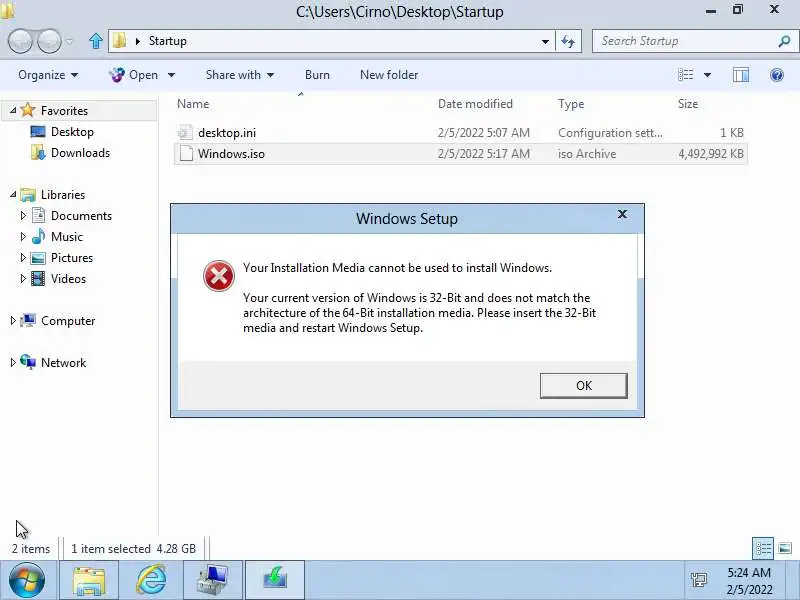Click the network tray icon
The width and height of the screenshot is (800, 600).
[x=698, y=580]
